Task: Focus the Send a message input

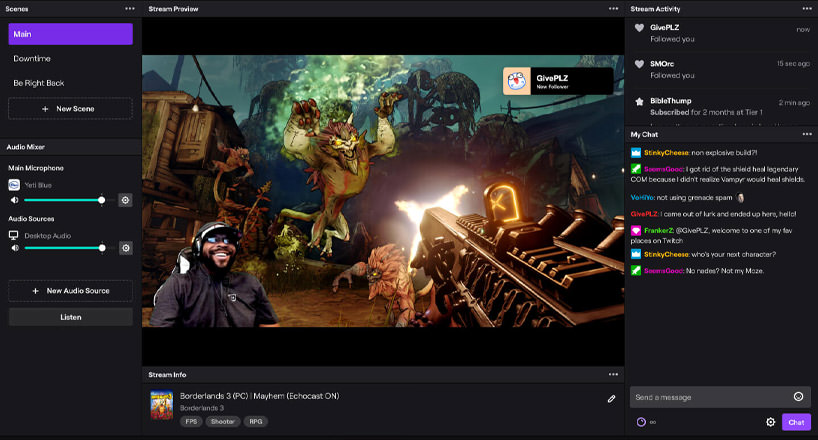Action: pyautogui.click(x=720, y=397)
